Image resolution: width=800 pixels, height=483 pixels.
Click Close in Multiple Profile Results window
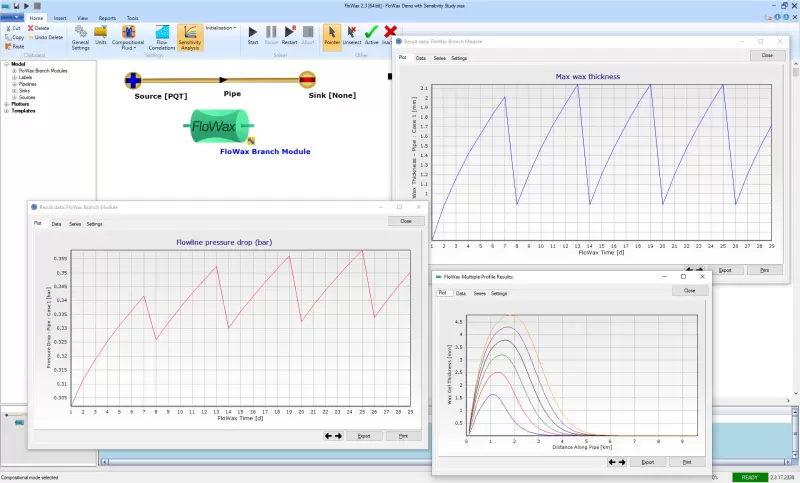tap(689, 290)
